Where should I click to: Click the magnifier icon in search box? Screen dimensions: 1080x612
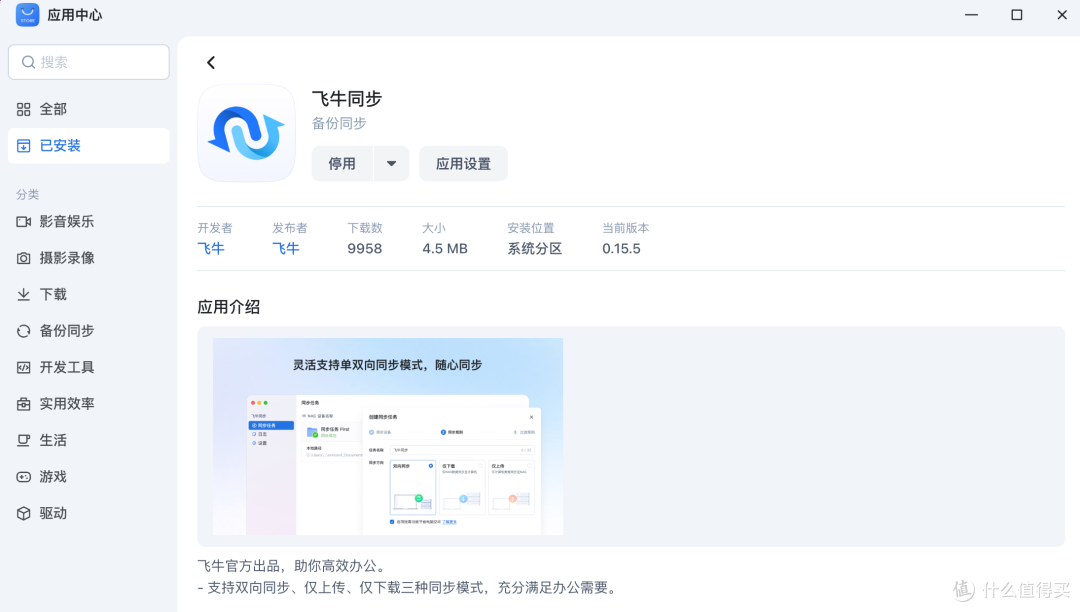[28, 62]
